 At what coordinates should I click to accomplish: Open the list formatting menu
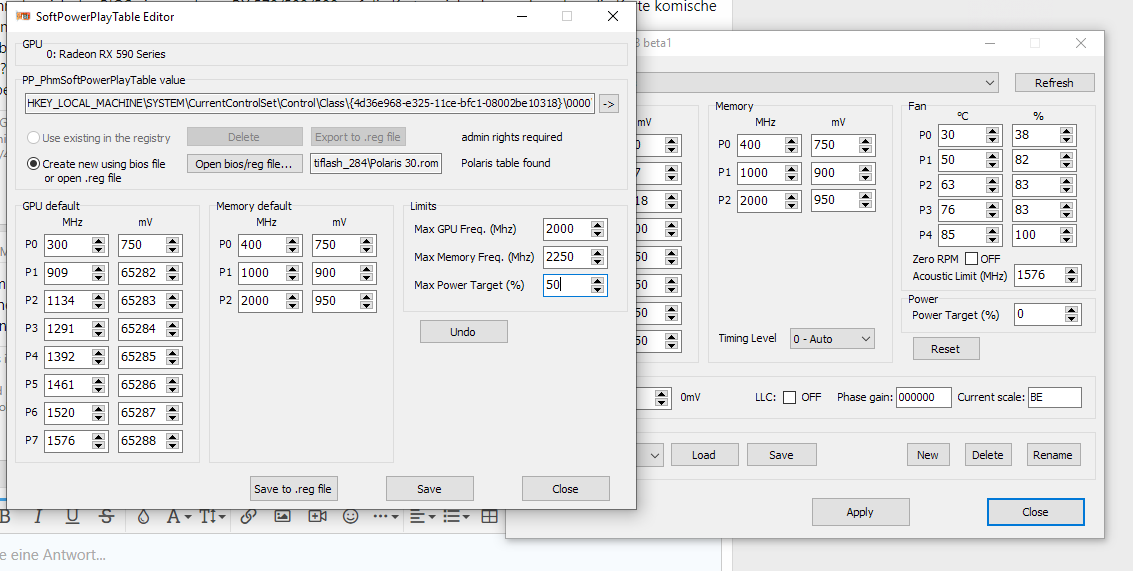(455, 517)
